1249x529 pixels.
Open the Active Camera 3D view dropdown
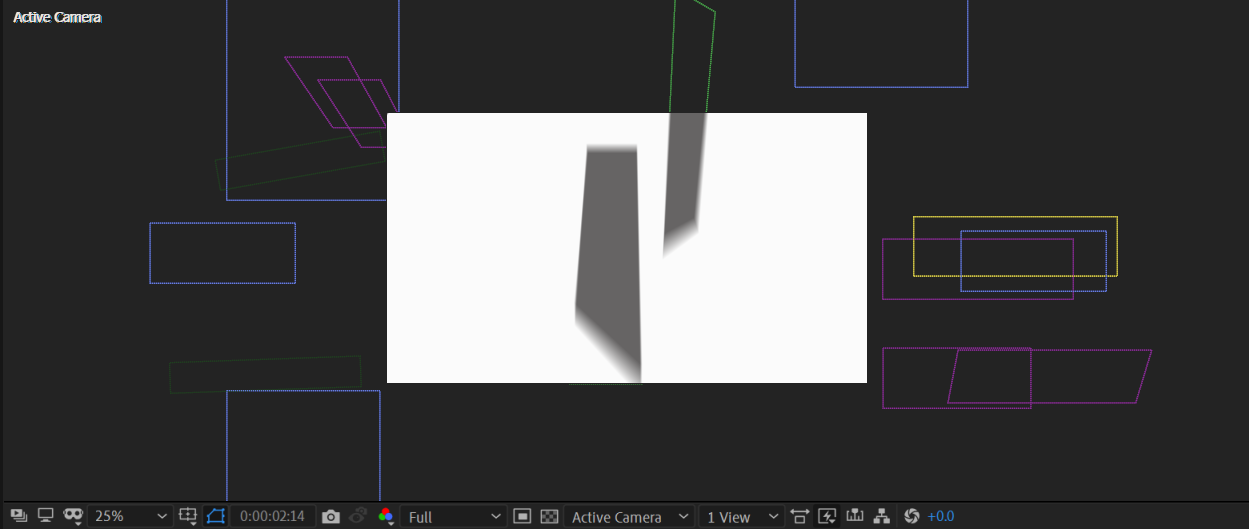pos(629,516)
